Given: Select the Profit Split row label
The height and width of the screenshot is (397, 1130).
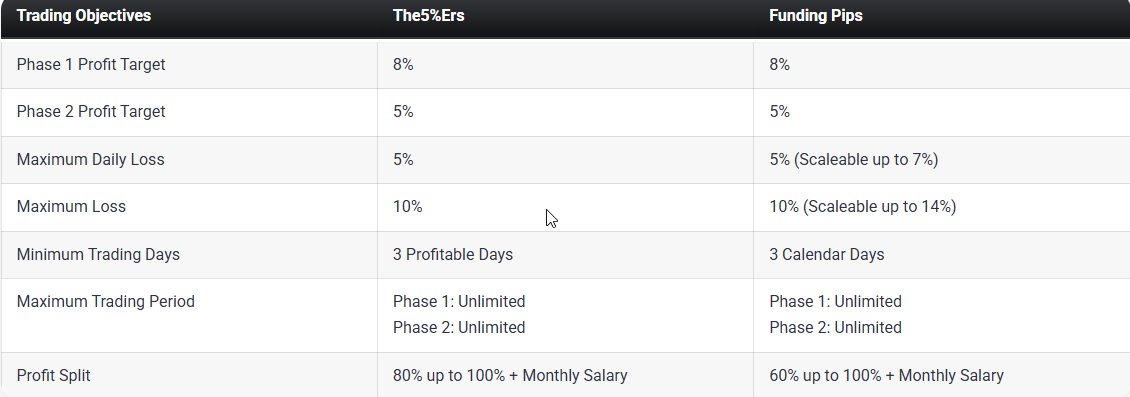Looking at the screenshot, I should [53, 375].
